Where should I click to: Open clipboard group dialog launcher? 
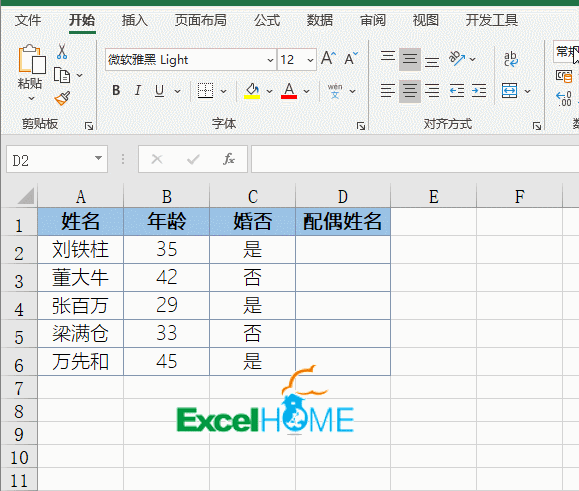tap(89, 126)
